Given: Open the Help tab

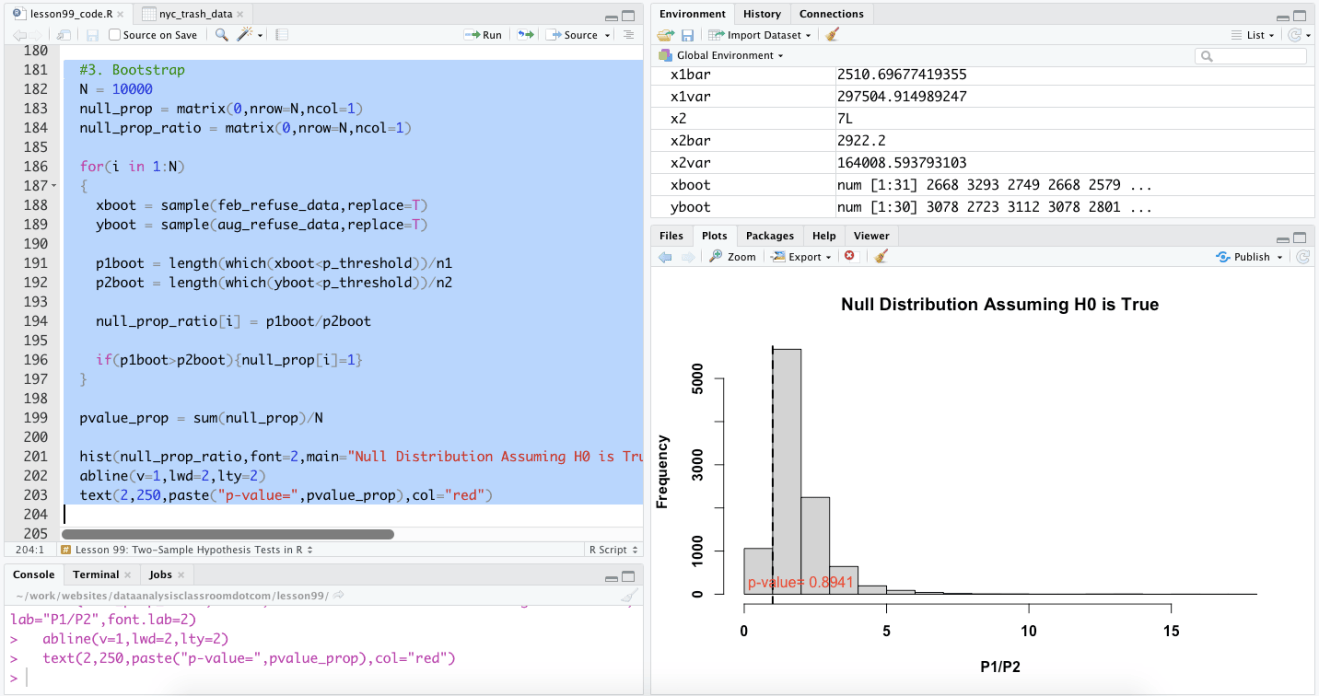Looking at the screenshot, I should coord(824,236).
